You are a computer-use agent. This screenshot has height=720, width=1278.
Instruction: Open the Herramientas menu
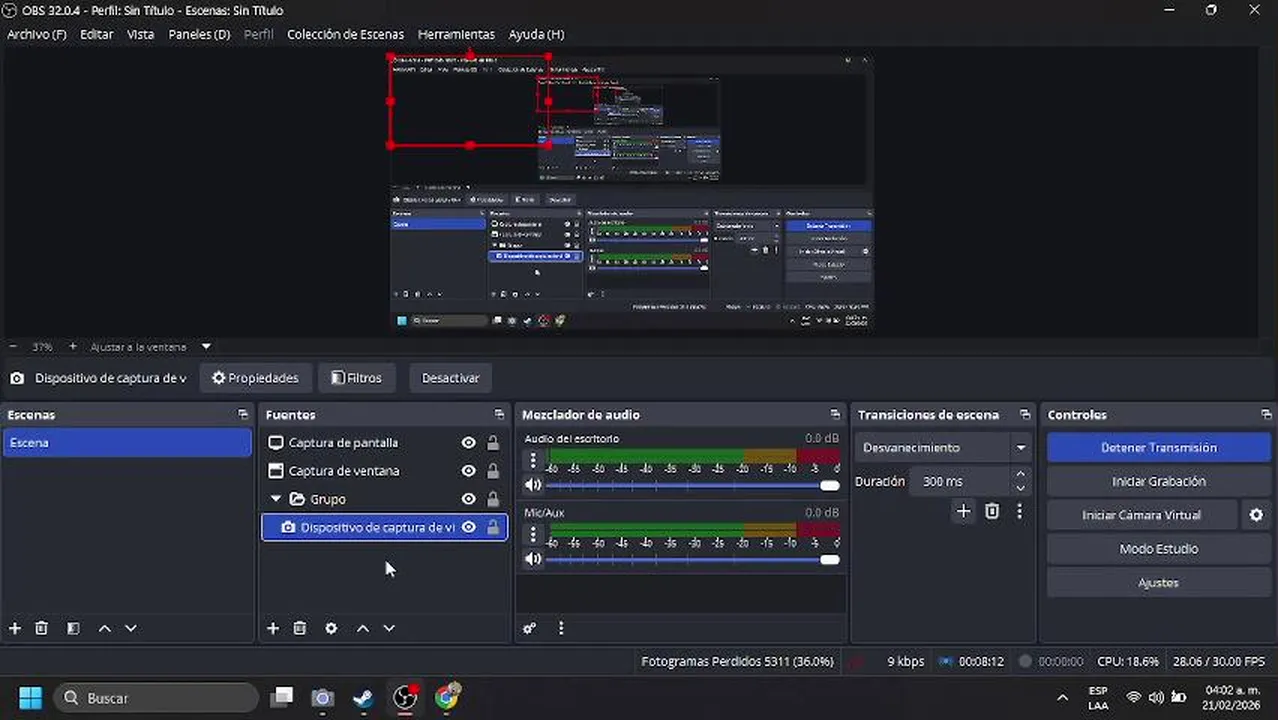[456, 34]
